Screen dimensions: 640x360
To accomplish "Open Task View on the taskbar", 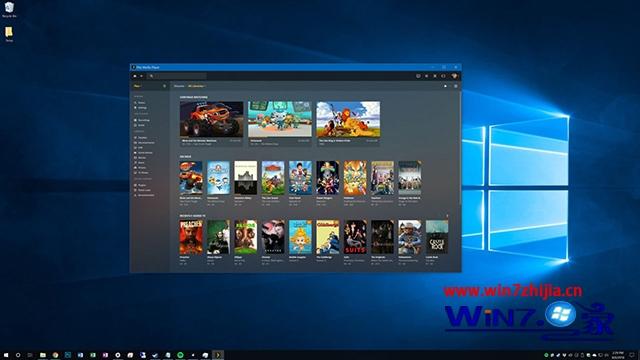I will [30, 355].
